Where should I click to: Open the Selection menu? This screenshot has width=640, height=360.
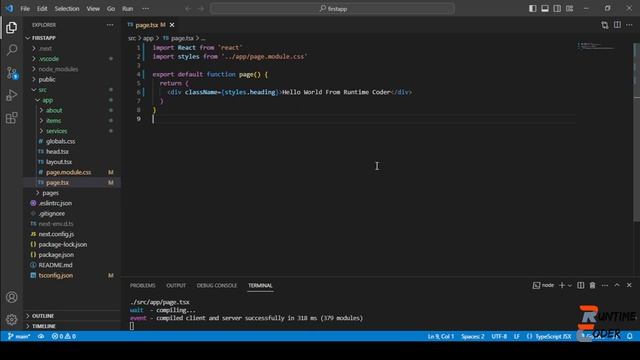tap(67, 9)
